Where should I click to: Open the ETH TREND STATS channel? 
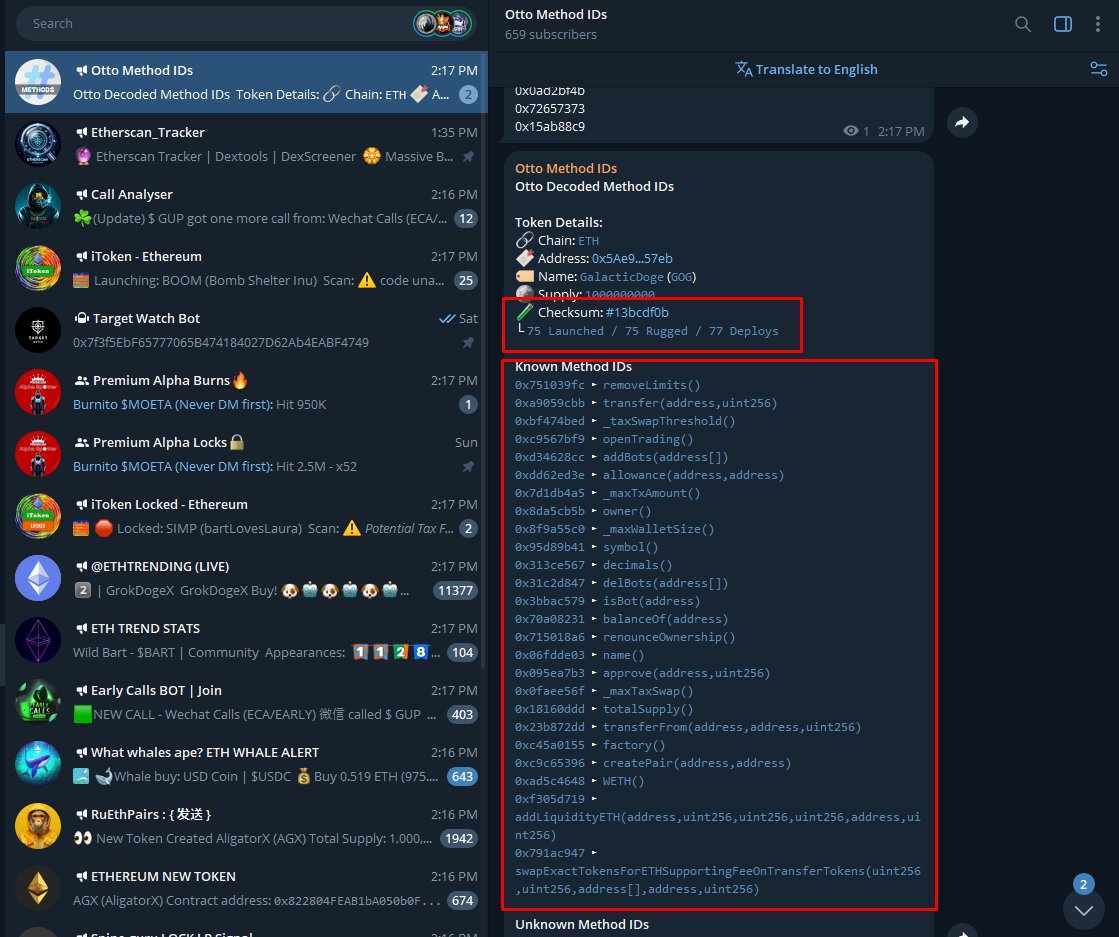pos(246,641)
